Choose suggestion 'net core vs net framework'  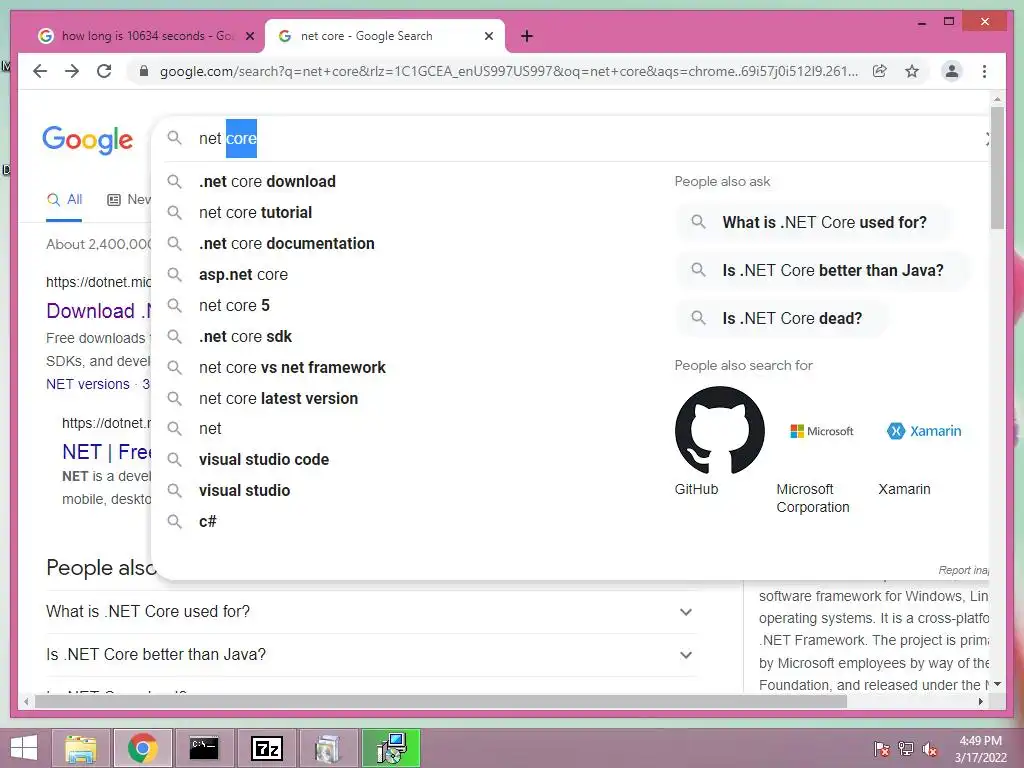pyautogui.click(x=292, y=368)
